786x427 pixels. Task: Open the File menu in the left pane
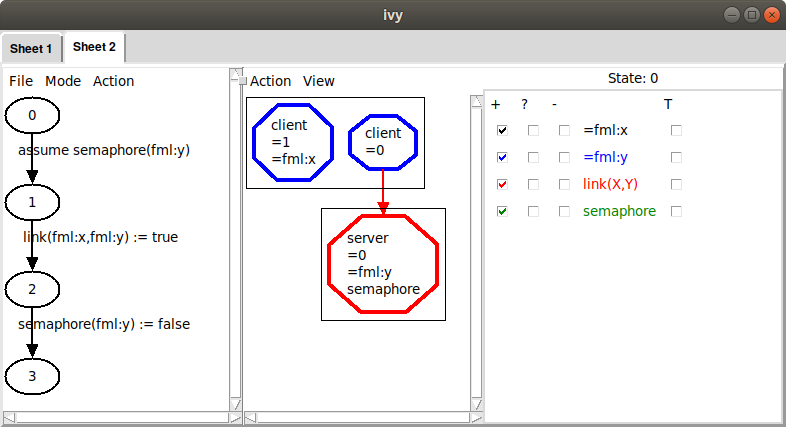click(21, 81)
